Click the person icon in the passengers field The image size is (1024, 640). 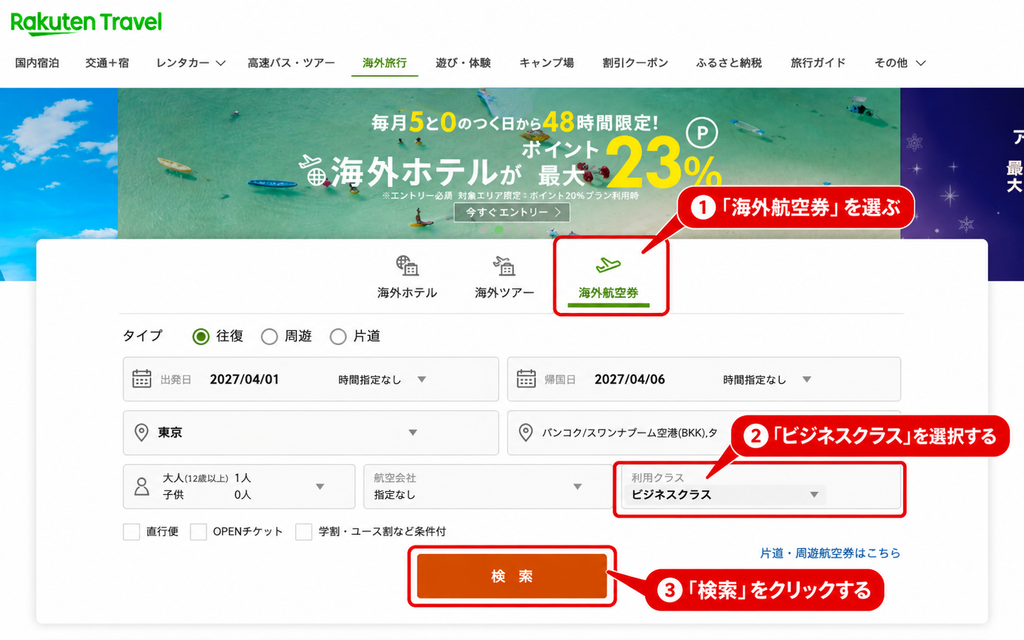[x=142, y=487]
